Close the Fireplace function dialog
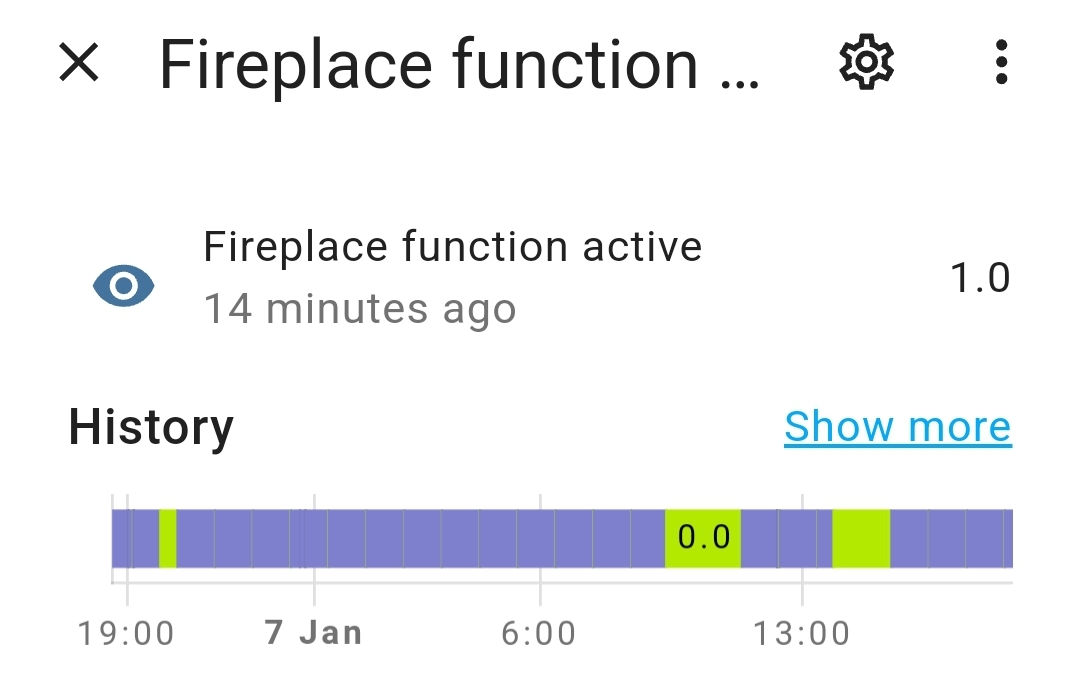1079x677 pixels. [79, 64]
